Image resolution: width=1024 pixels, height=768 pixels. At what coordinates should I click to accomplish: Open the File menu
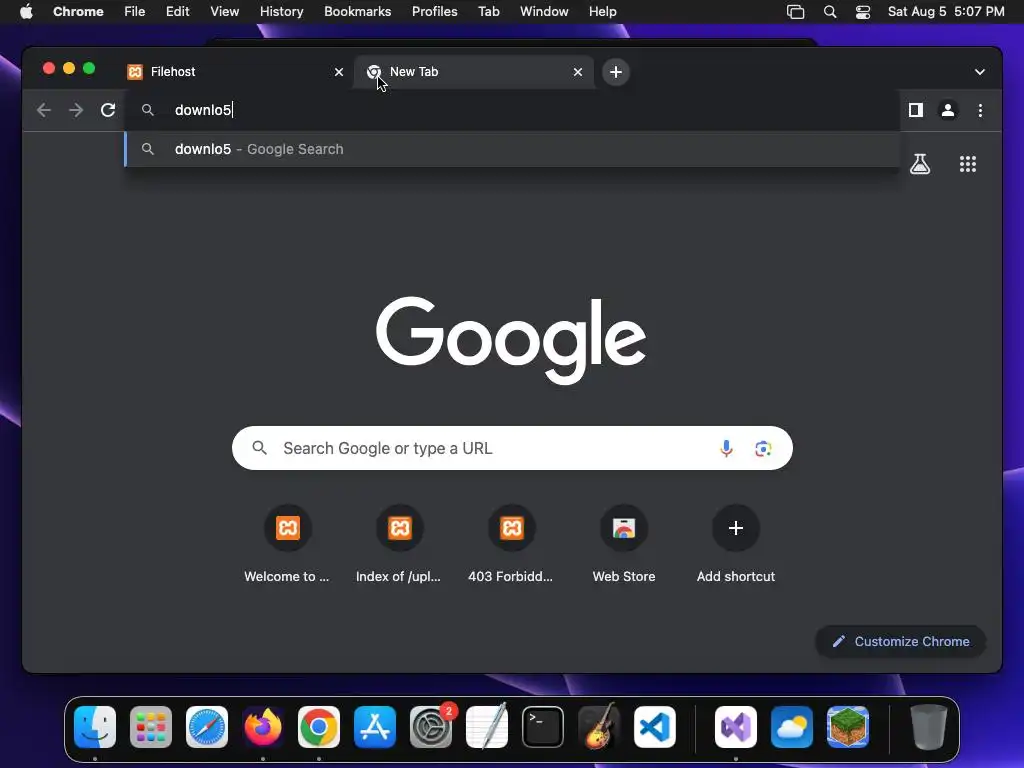pos(135,12)
